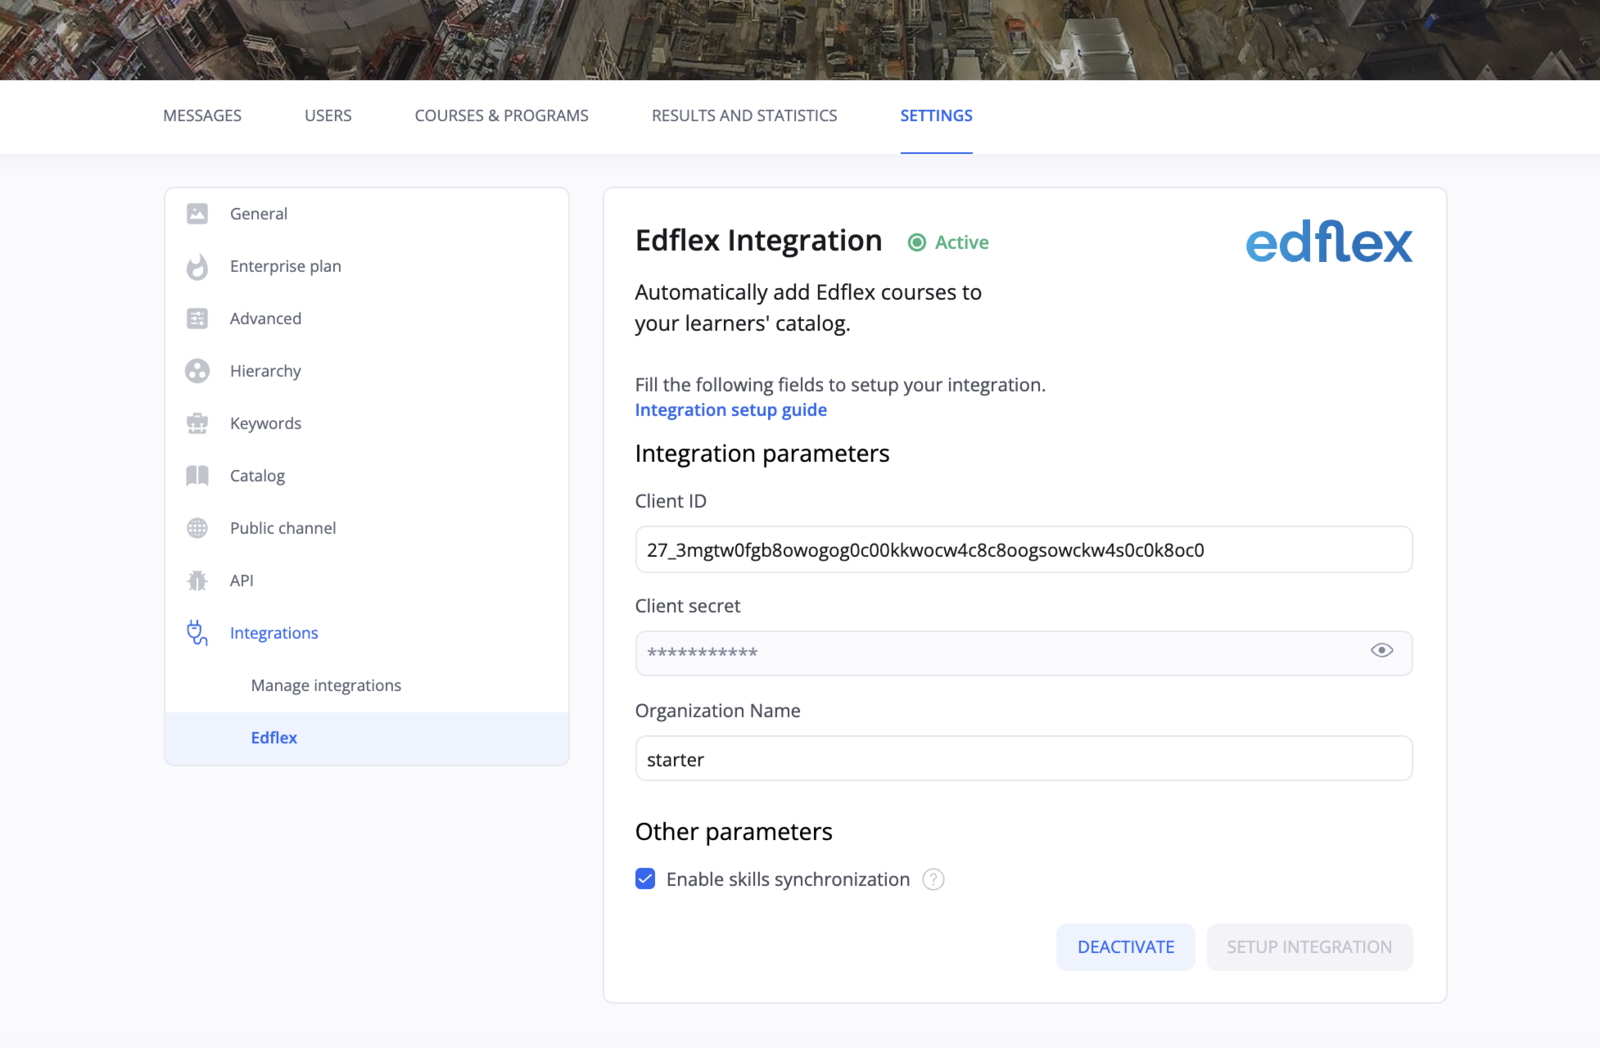This screenshot has width=1600, height=1048.
Task: Click the Organization Name field
Action: 1024,758
